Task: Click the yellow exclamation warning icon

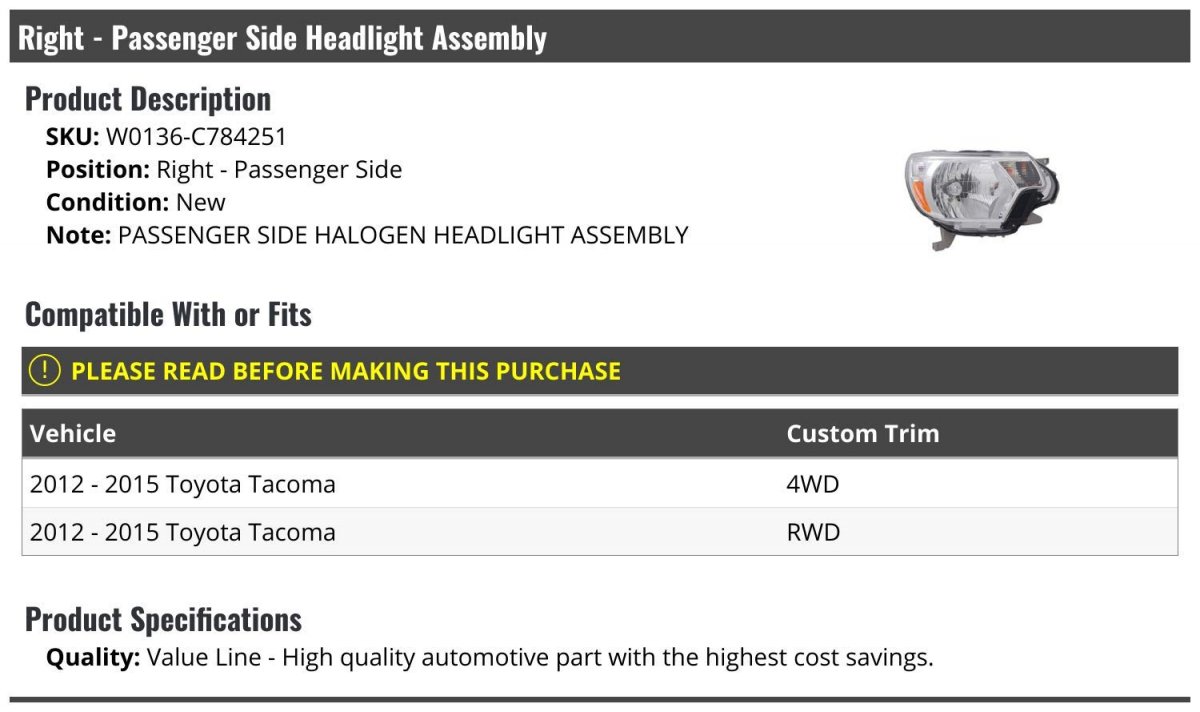Action: 45,371
